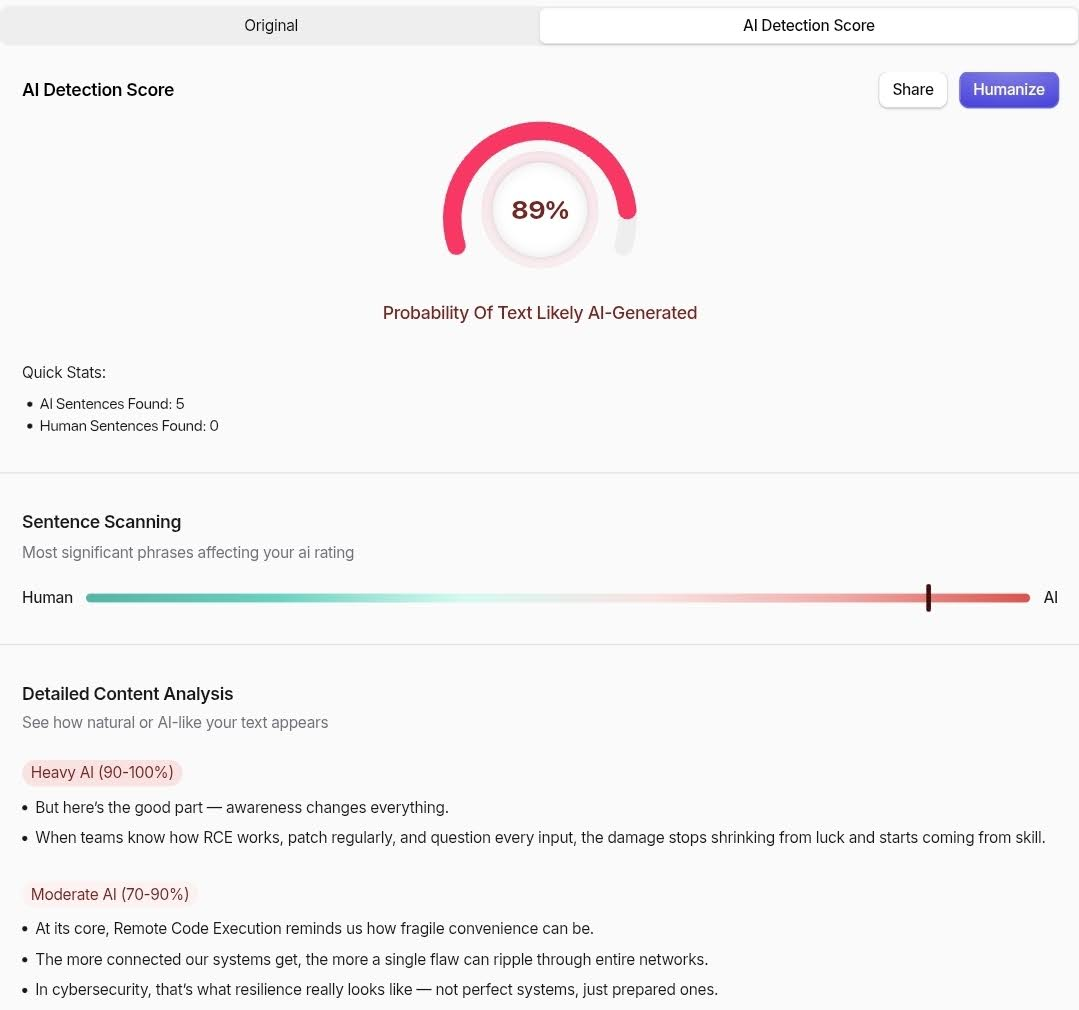Image resolution: width=1079 pixels, height=1010 pixels.
Task: Click the 89% gauge center
Action: [x=540, y=210]
